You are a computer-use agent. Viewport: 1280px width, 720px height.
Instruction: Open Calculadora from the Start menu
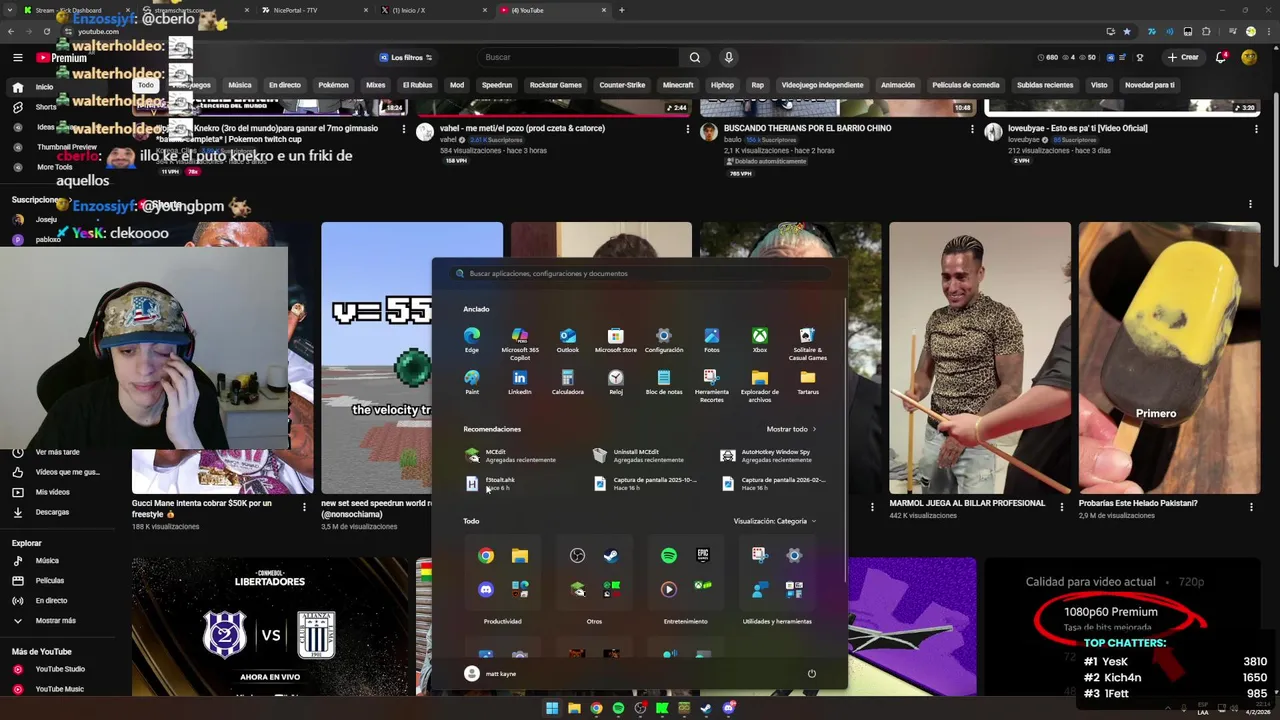(x=568, y=382)
